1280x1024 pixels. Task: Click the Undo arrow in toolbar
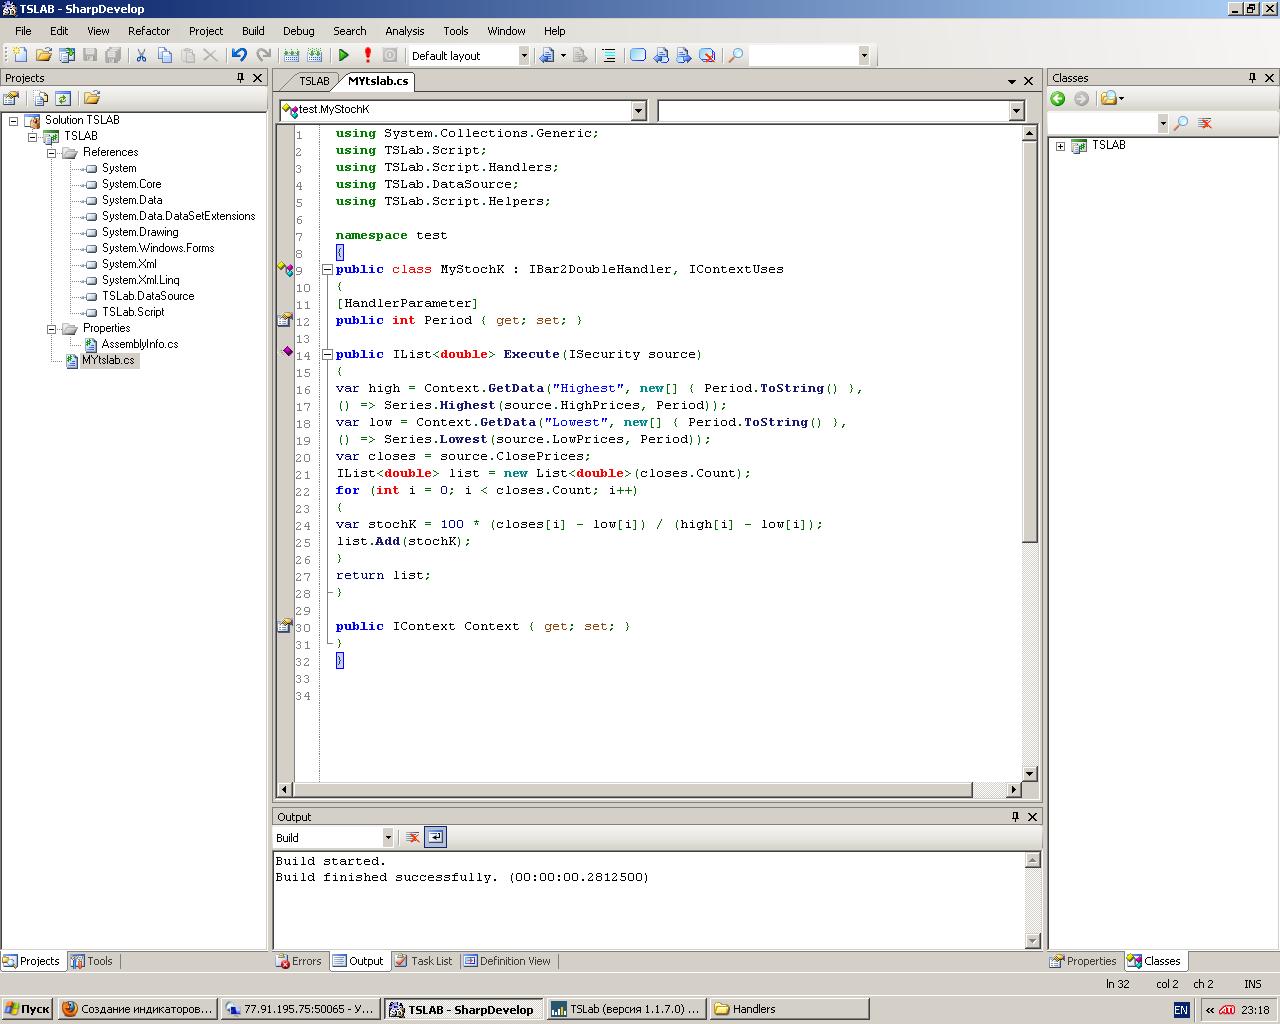click(x=239, y=56)
